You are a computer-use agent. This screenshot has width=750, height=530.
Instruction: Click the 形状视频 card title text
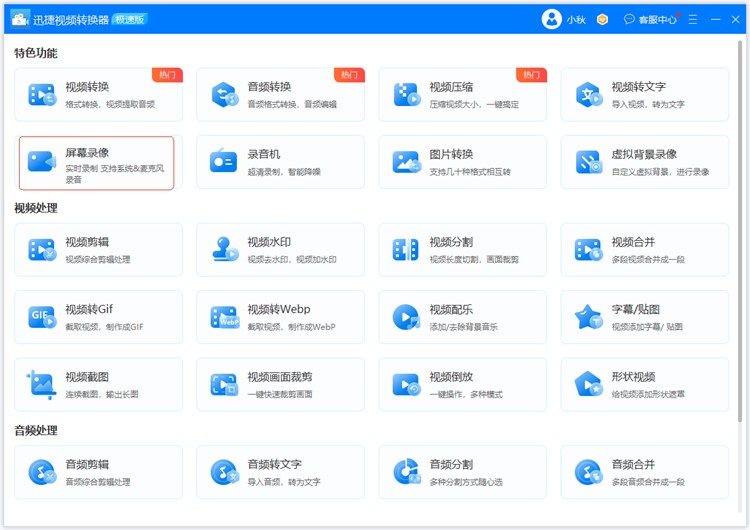[x=633, y=376]
